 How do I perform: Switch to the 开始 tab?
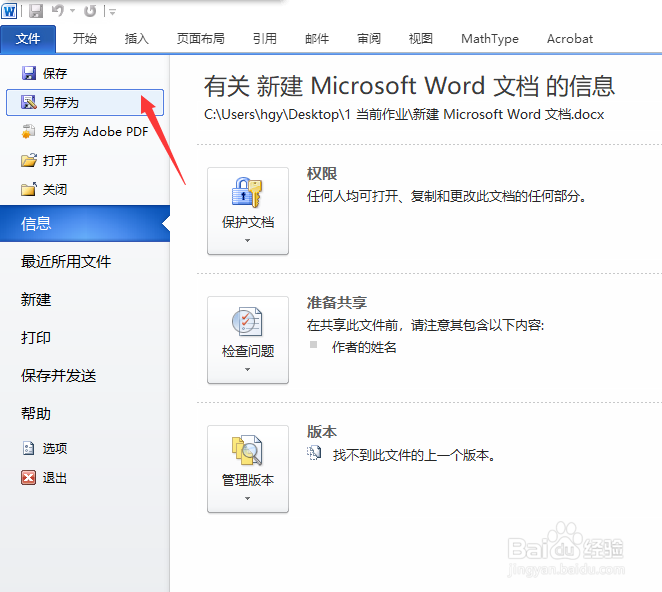[84, 39]
